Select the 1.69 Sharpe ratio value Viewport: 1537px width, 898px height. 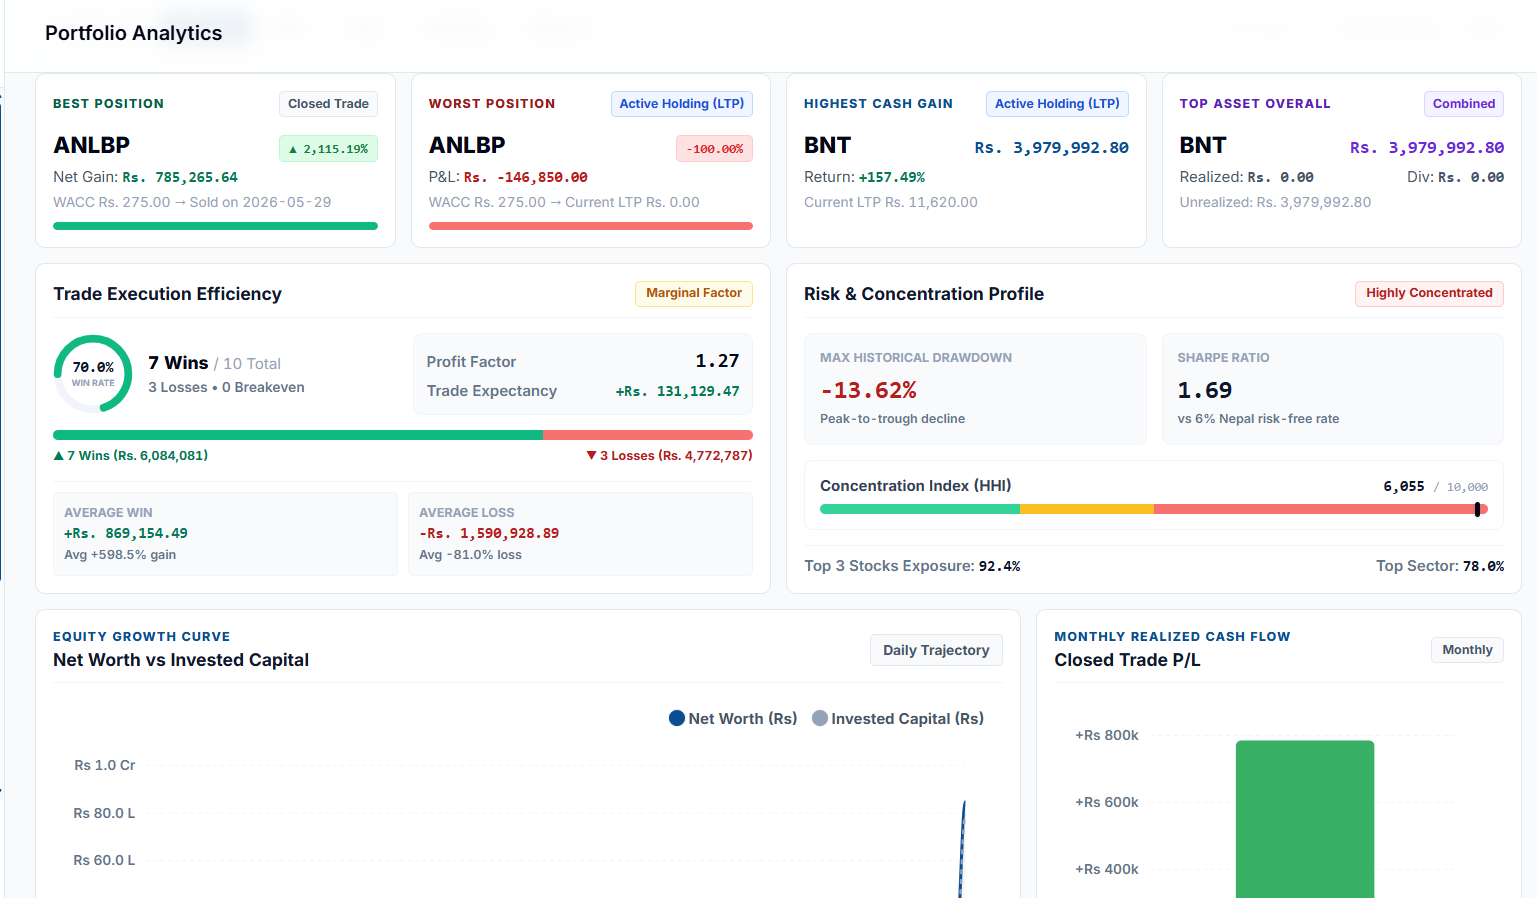click(x=1205, y=390)
